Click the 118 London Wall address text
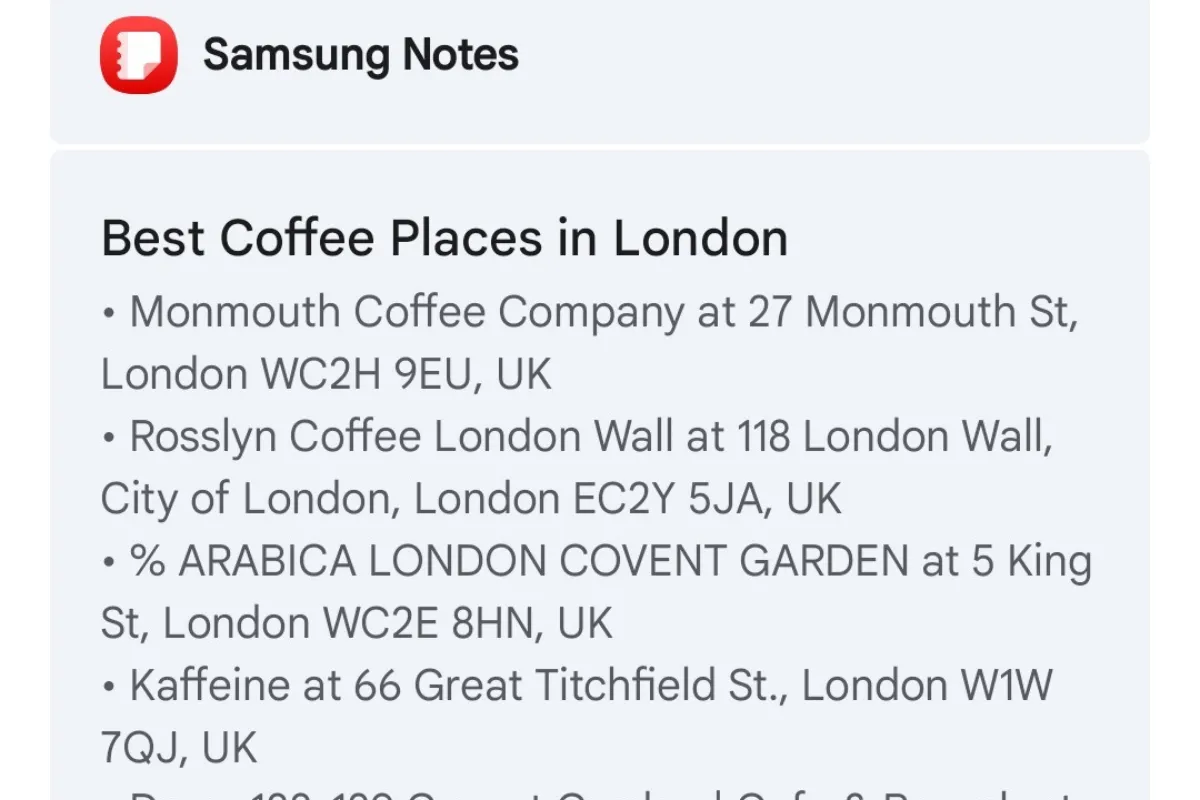1200x800 pixels. click(x=894, y=437)
